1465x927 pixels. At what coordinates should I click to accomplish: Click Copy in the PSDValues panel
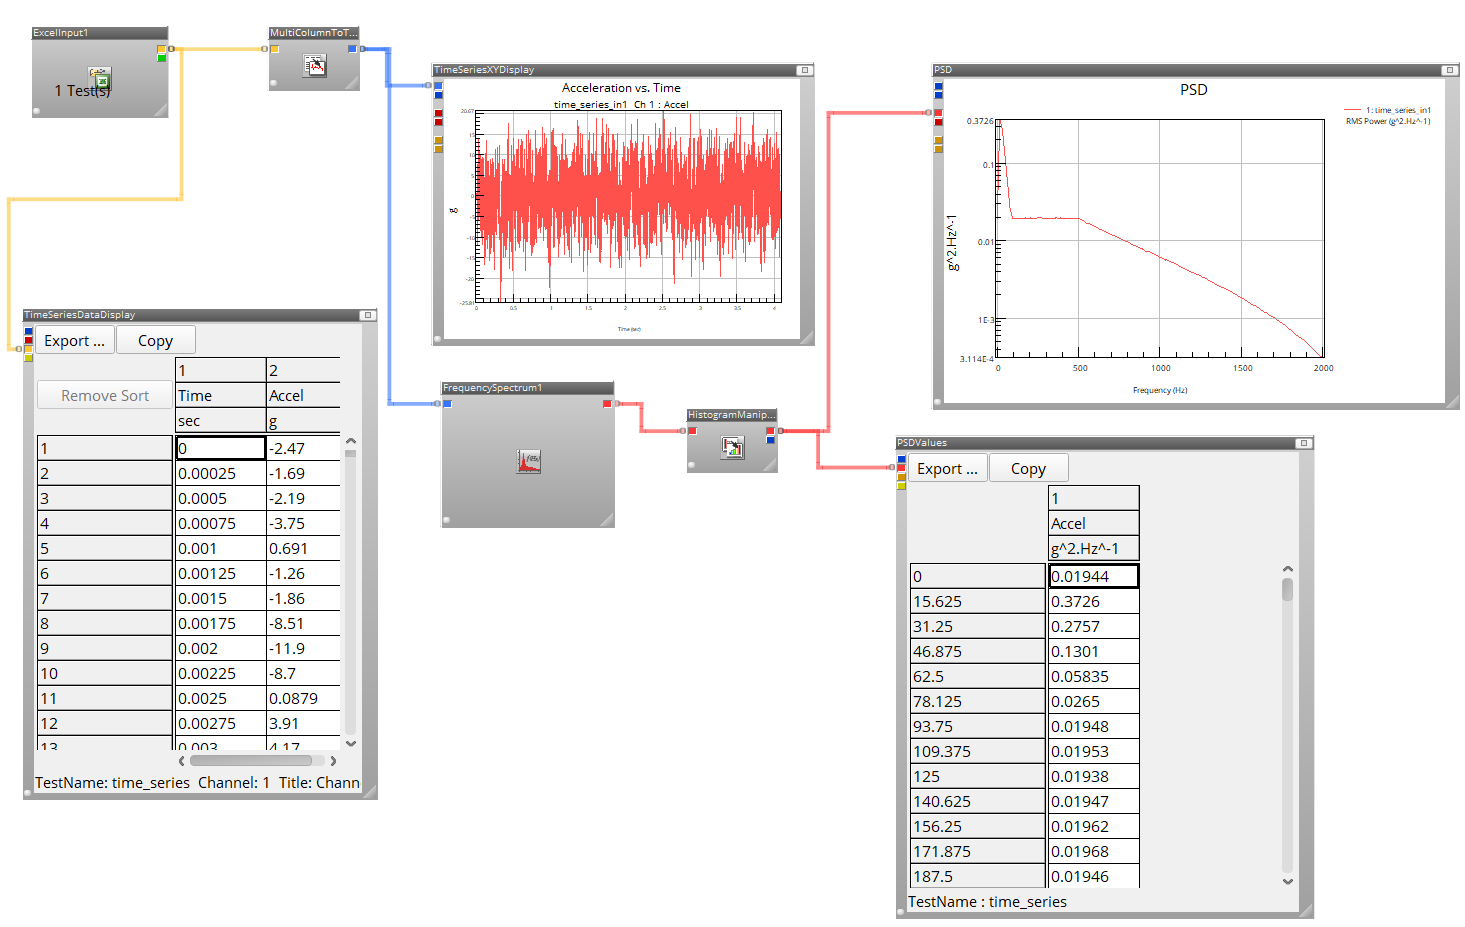click(x=1028, y=467)
